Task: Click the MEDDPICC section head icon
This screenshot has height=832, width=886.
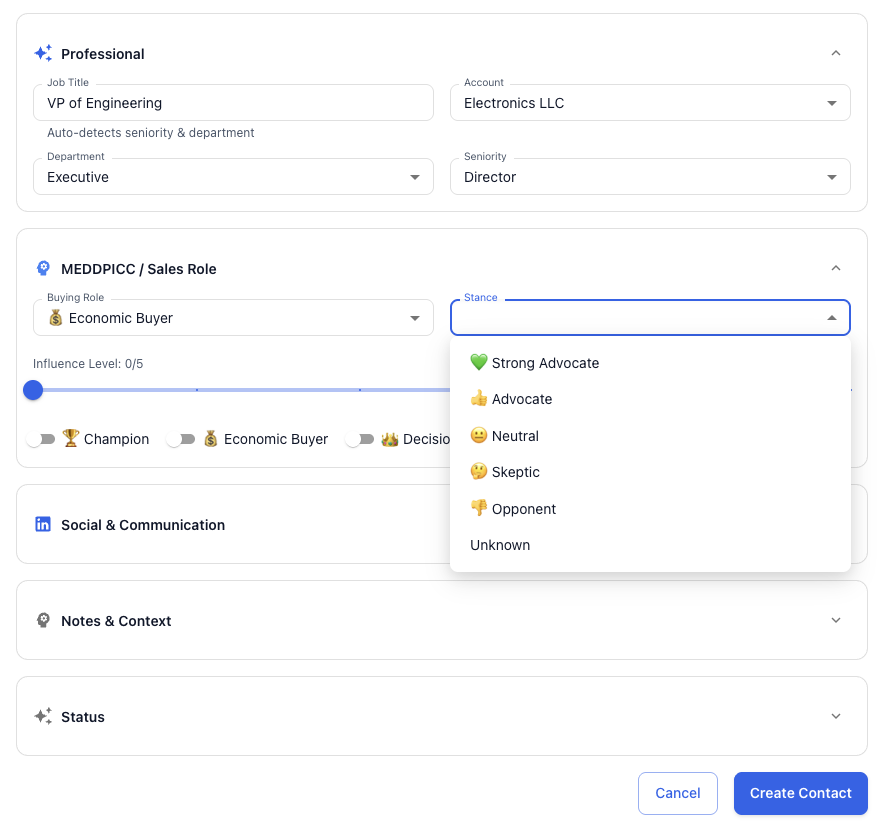Action: (43, 269)
